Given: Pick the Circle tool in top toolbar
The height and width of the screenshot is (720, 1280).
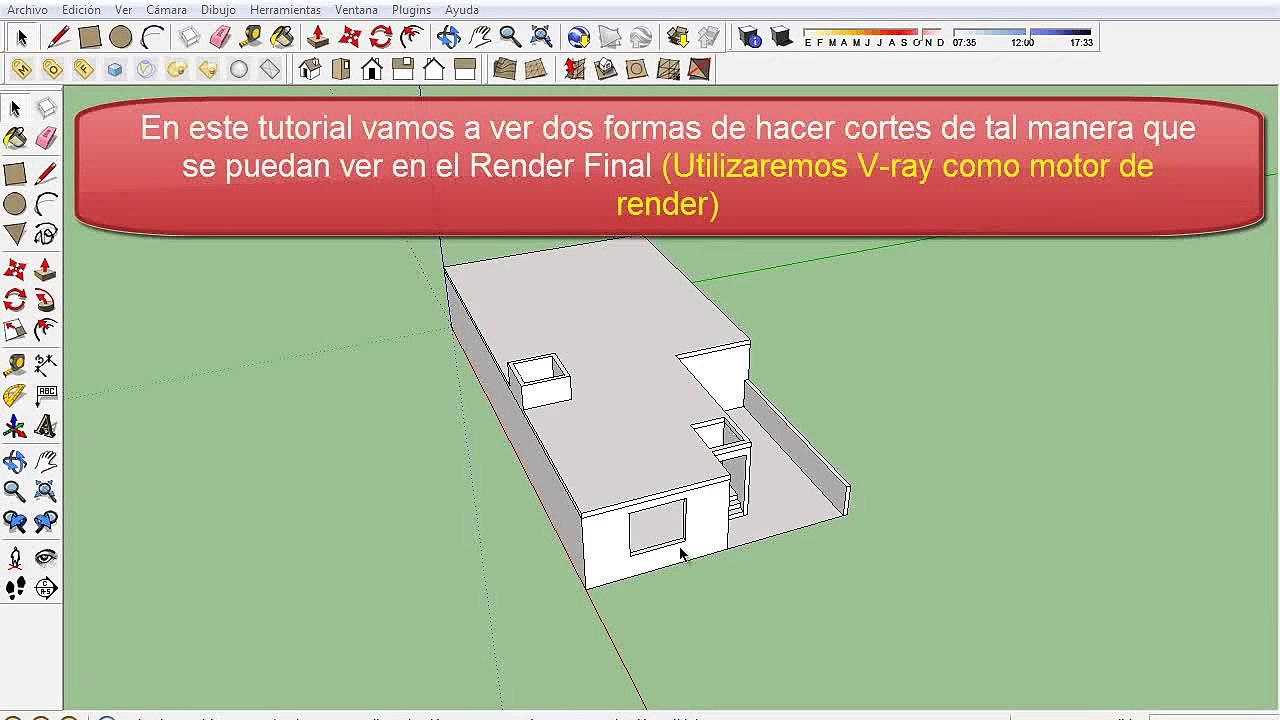Looking at the screenshot, I should pyautogui.click(x=120, y=38).
